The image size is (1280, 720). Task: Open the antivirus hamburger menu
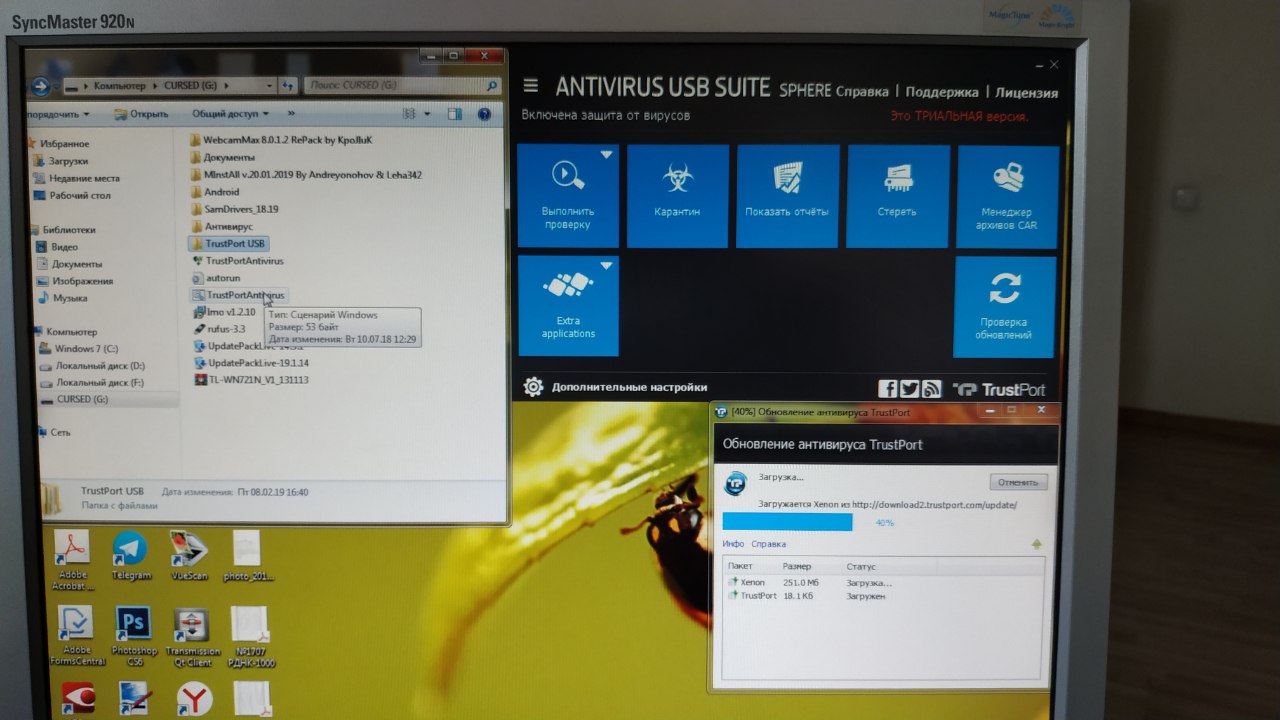pyautogui.click(x=531, y=87)
